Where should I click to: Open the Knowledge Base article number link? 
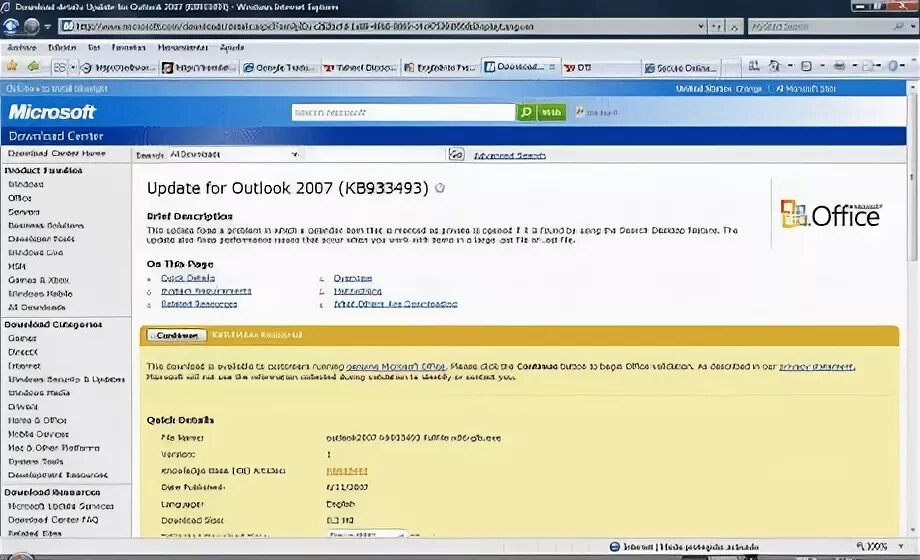pos(347,471)
